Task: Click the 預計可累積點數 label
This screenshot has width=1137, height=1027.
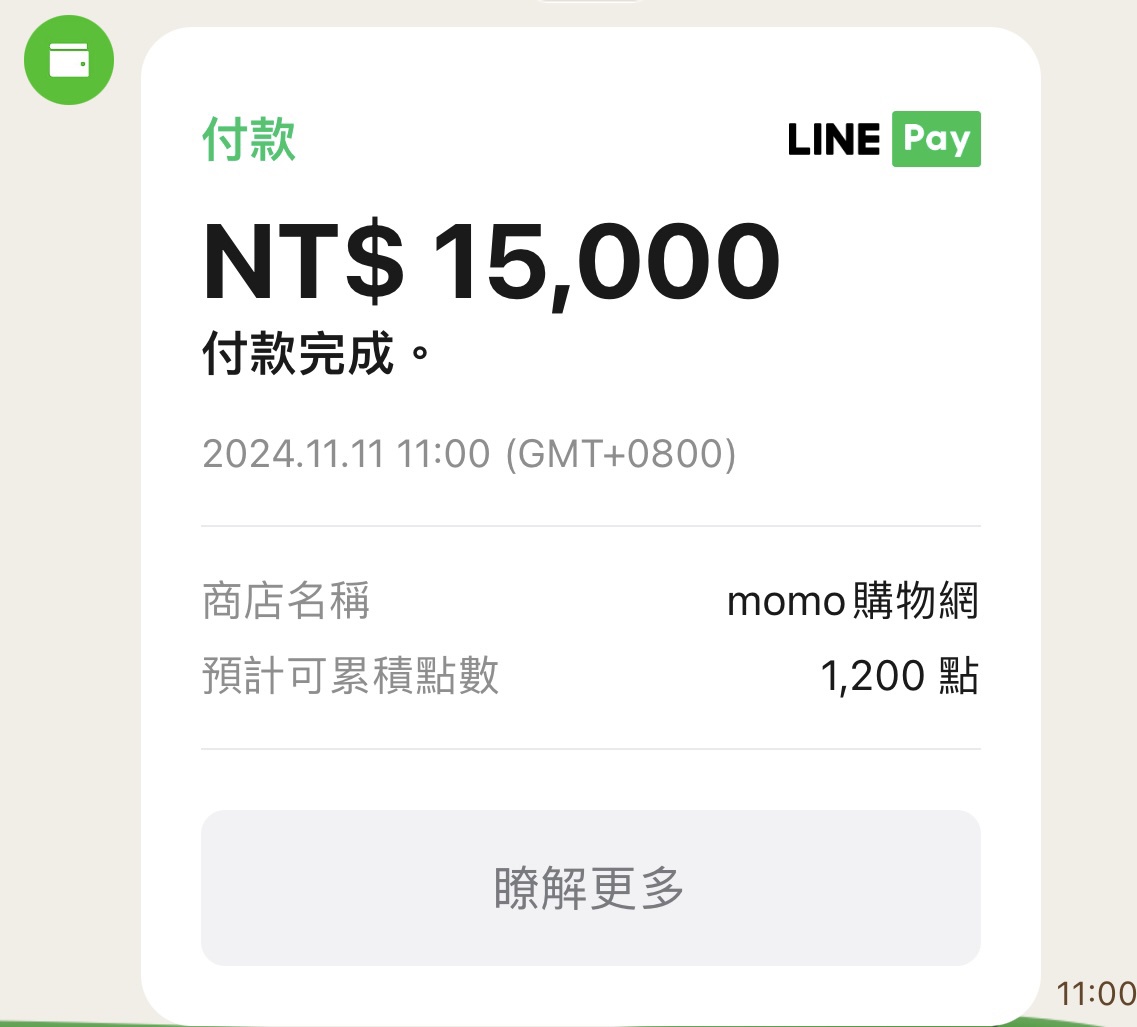Action: pos(350,677)
